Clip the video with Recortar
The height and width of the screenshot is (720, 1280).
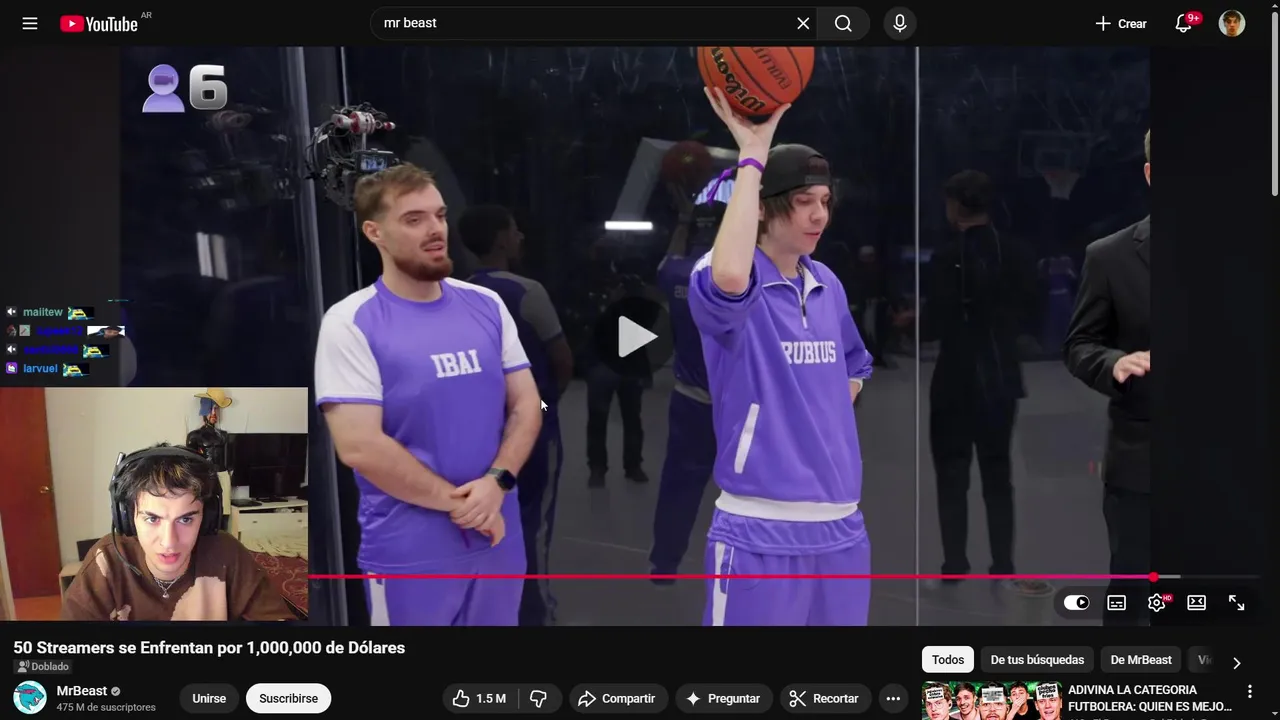tap(825, 698)
